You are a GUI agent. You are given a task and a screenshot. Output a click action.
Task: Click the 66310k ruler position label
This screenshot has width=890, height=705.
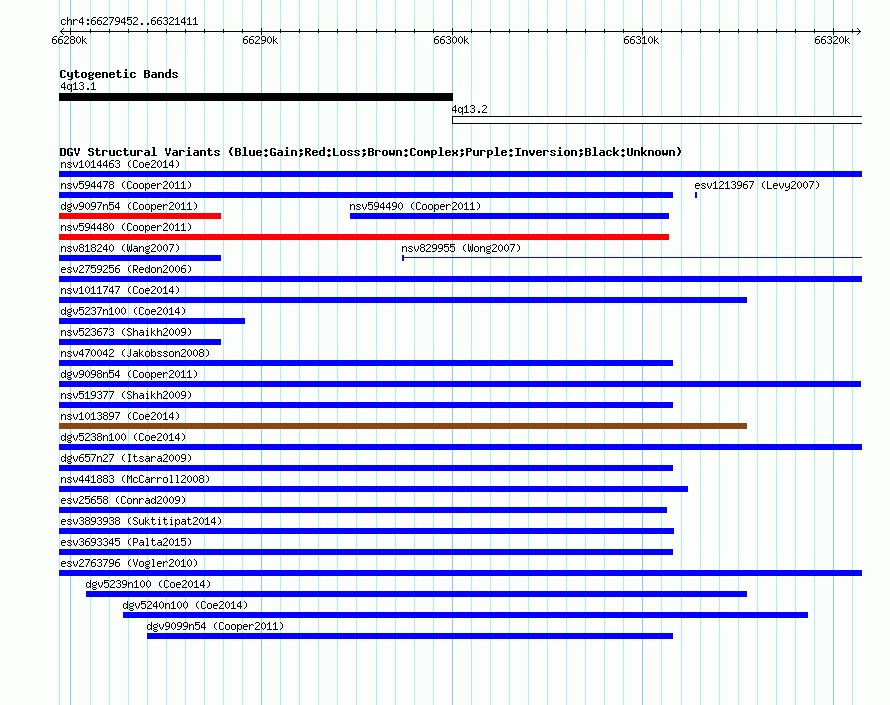(x=641, y=40)
